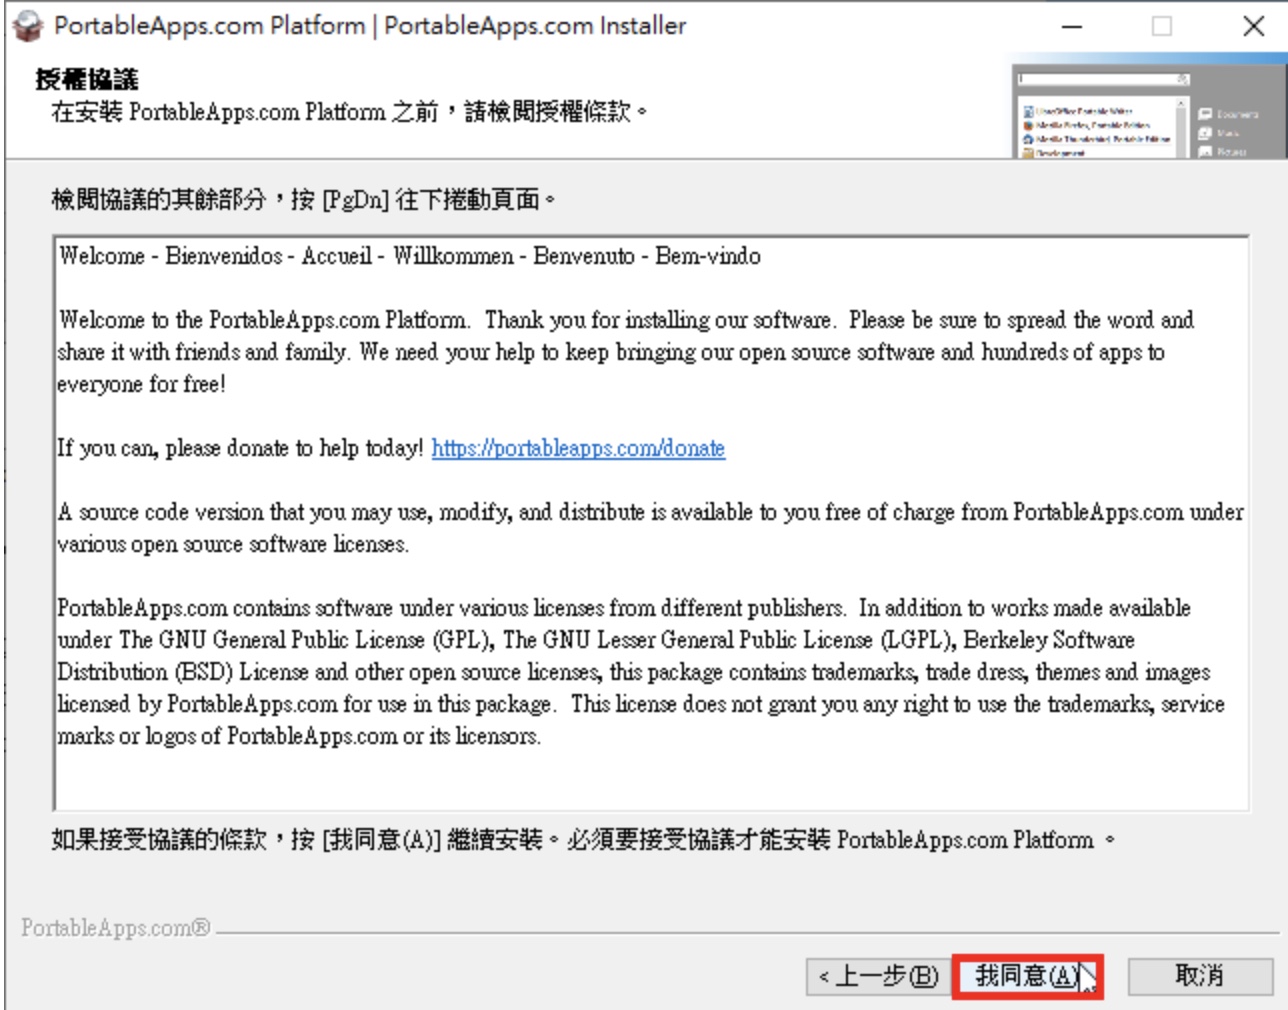The width and height of the screenshot is (1288, 1010).
Task: Close the installer window
Action: click(x=1254, y=27)
